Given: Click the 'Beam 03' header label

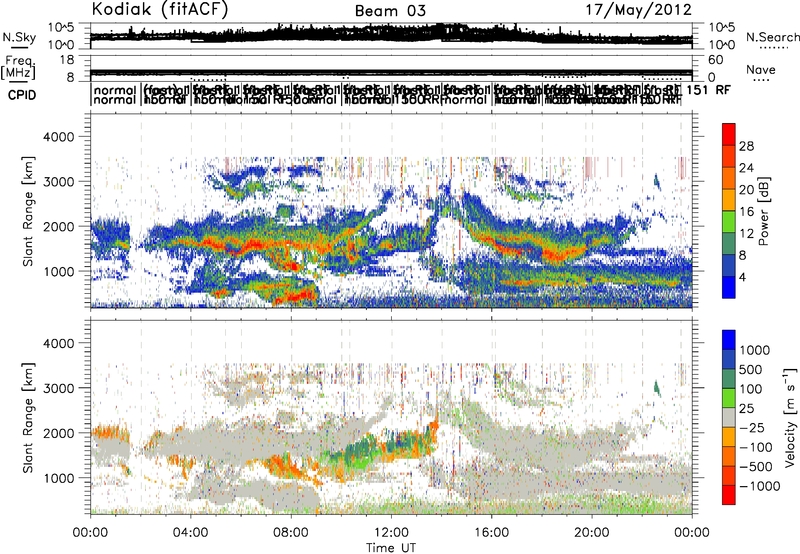Looking at the screenshot, I should click(390, 11).
